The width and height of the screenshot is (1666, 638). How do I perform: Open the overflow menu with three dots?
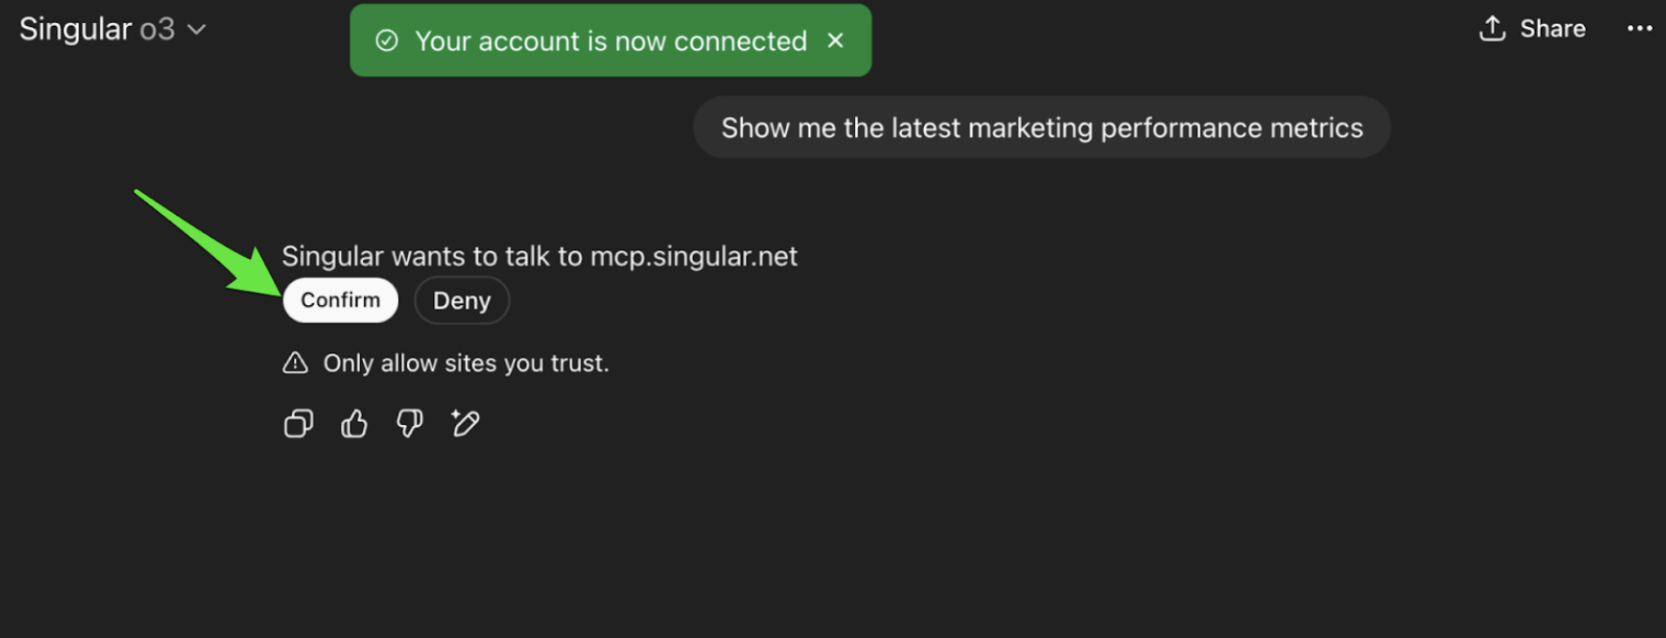(1638, 28)
